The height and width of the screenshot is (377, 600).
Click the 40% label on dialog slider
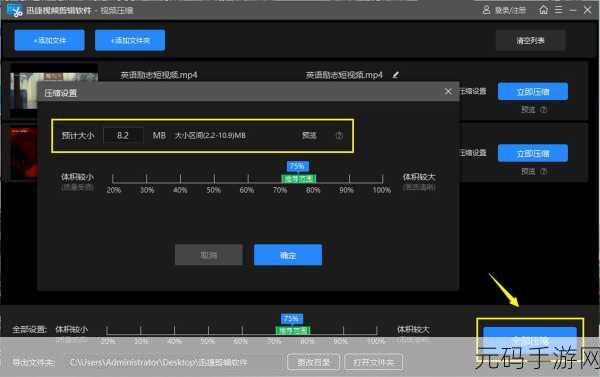click(180, 190)
